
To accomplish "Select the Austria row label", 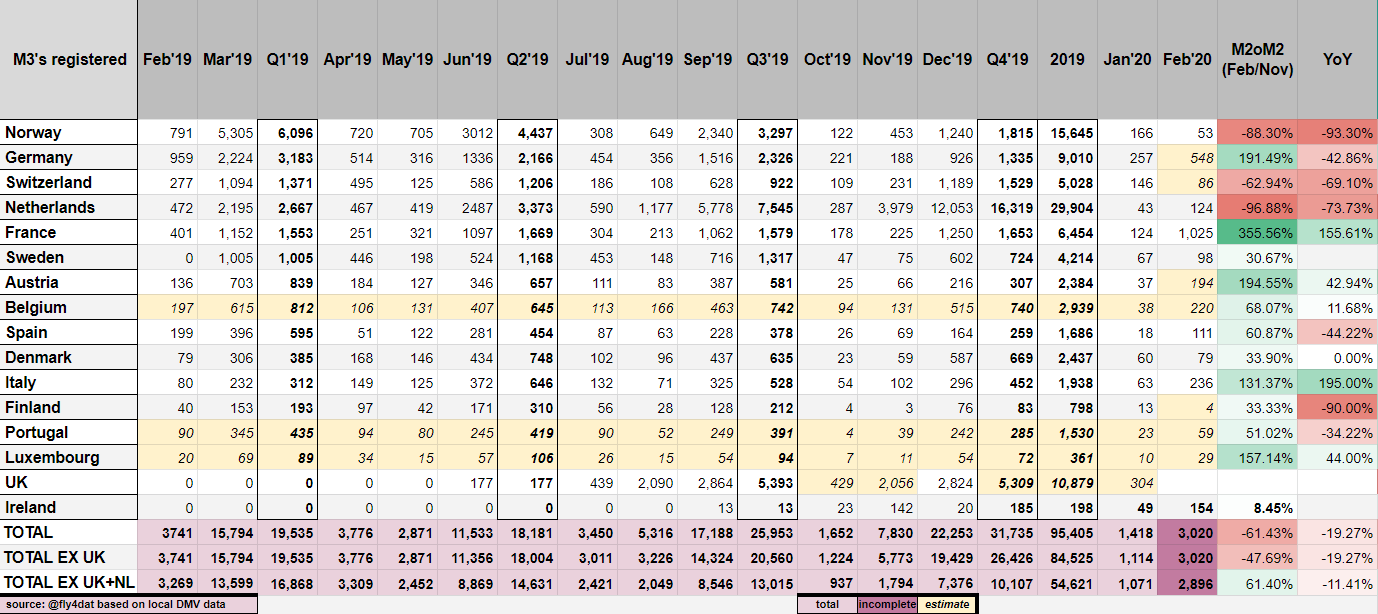I will pos(69,282).
